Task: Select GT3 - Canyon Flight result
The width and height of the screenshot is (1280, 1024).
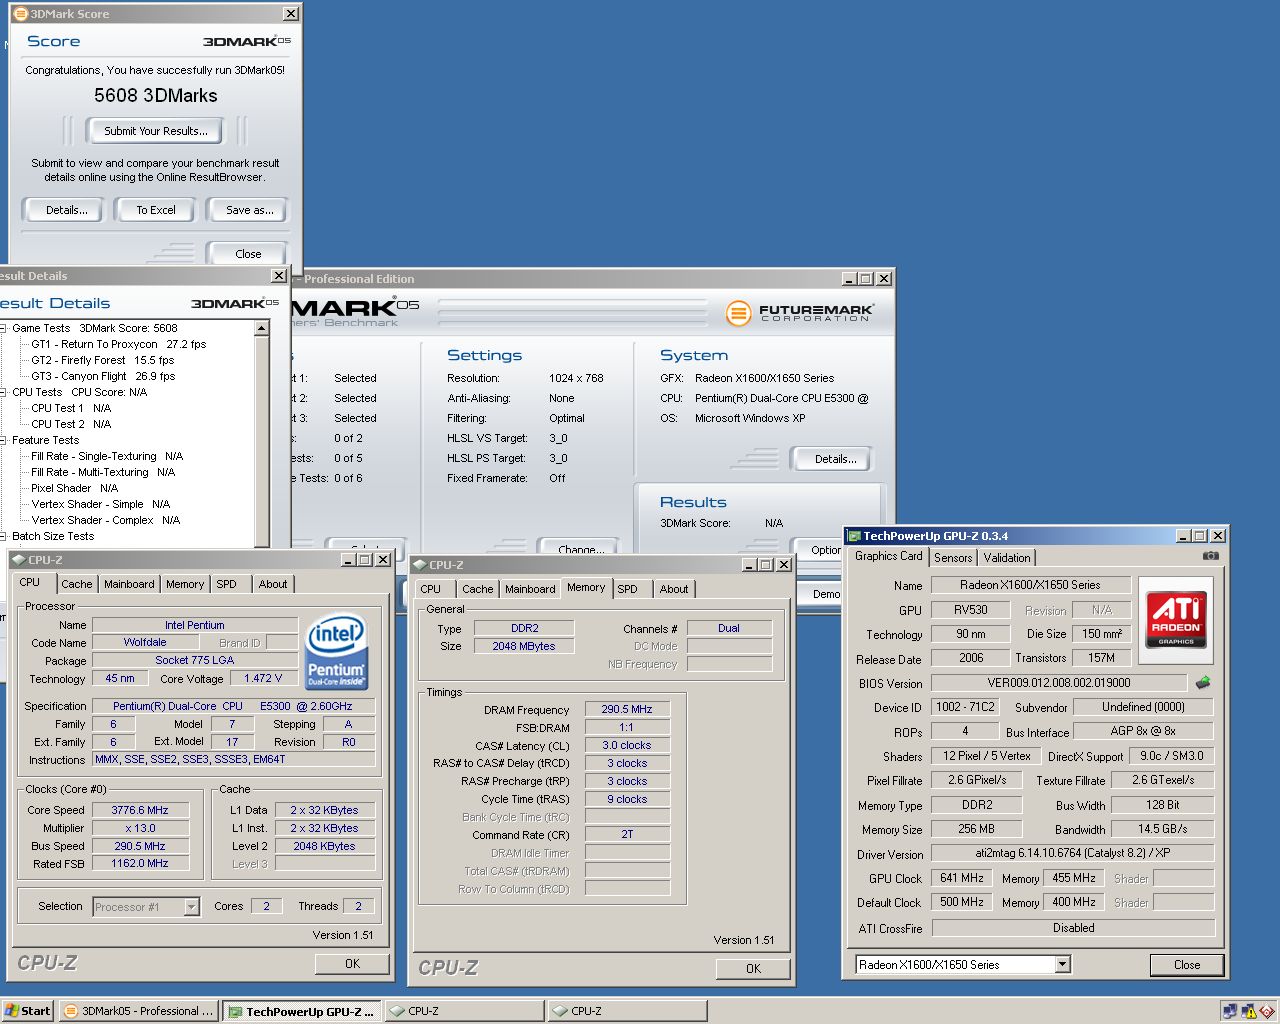Action: 103,376
